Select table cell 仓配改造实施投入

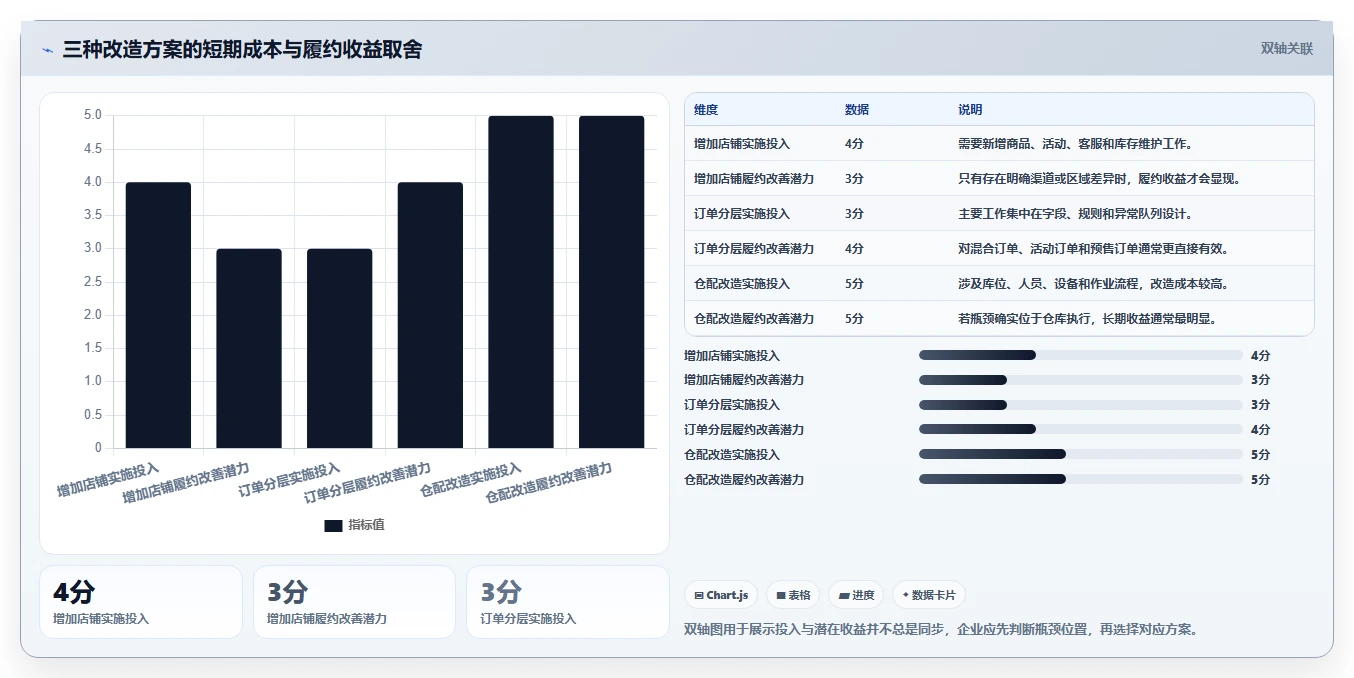742,284
